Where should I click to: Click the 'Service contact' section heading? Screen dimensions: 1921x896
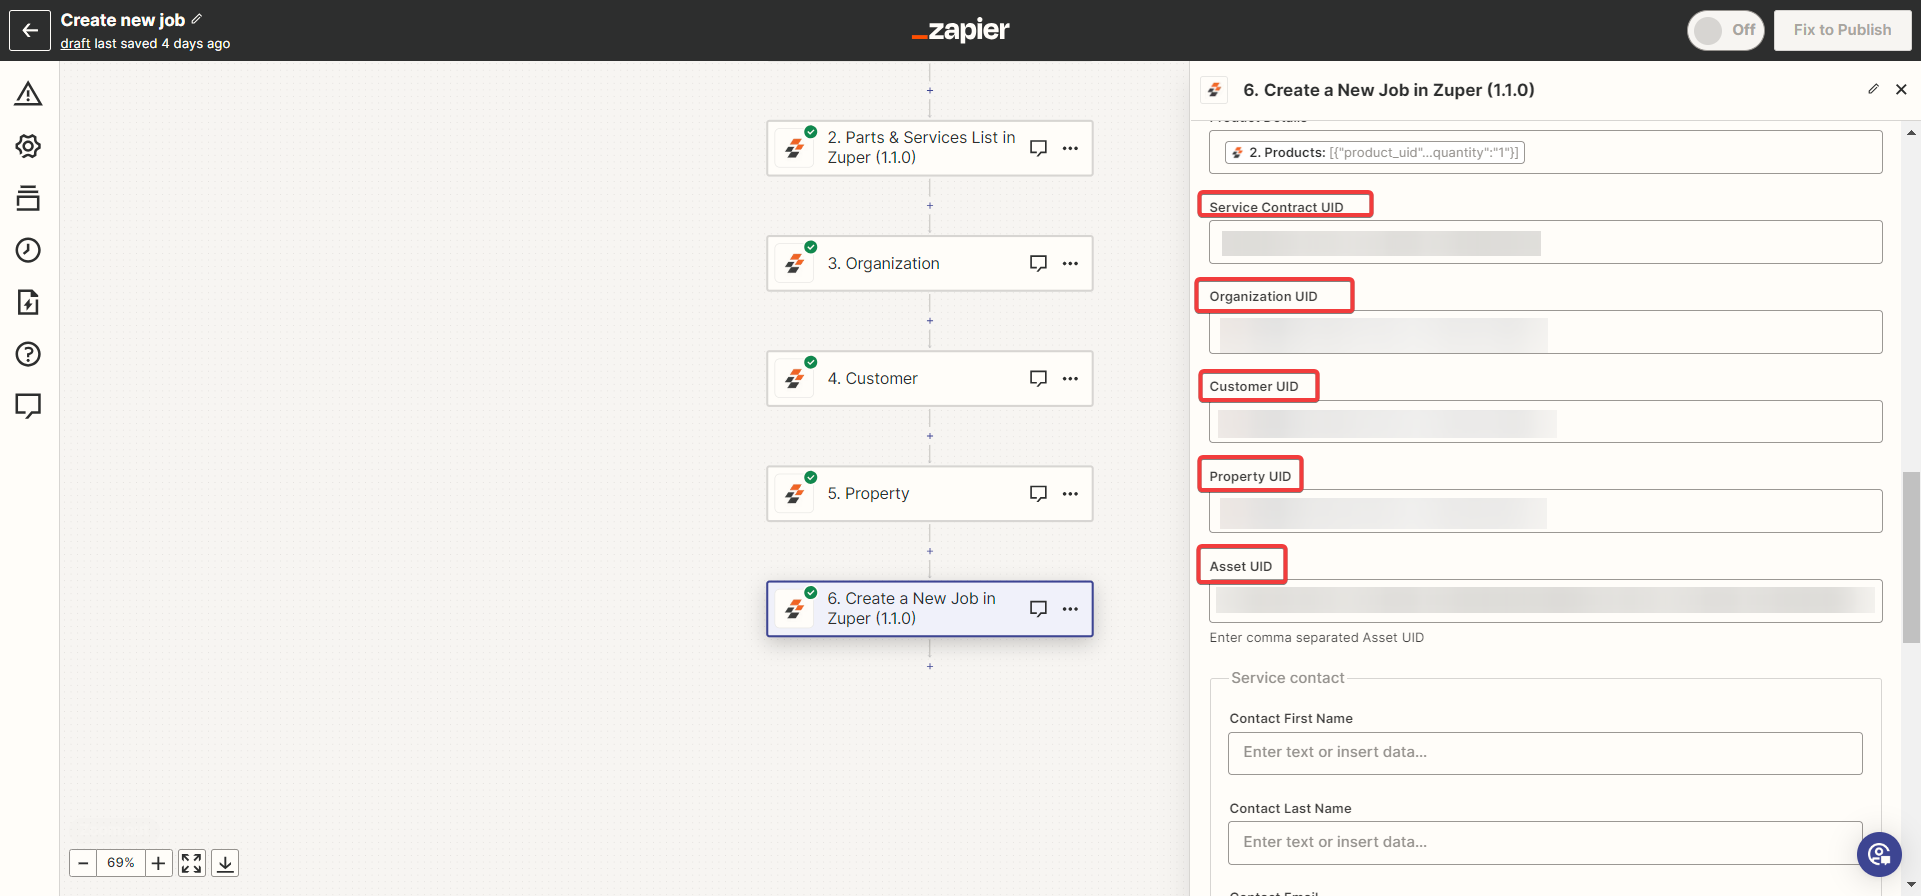click(1288, 678)
